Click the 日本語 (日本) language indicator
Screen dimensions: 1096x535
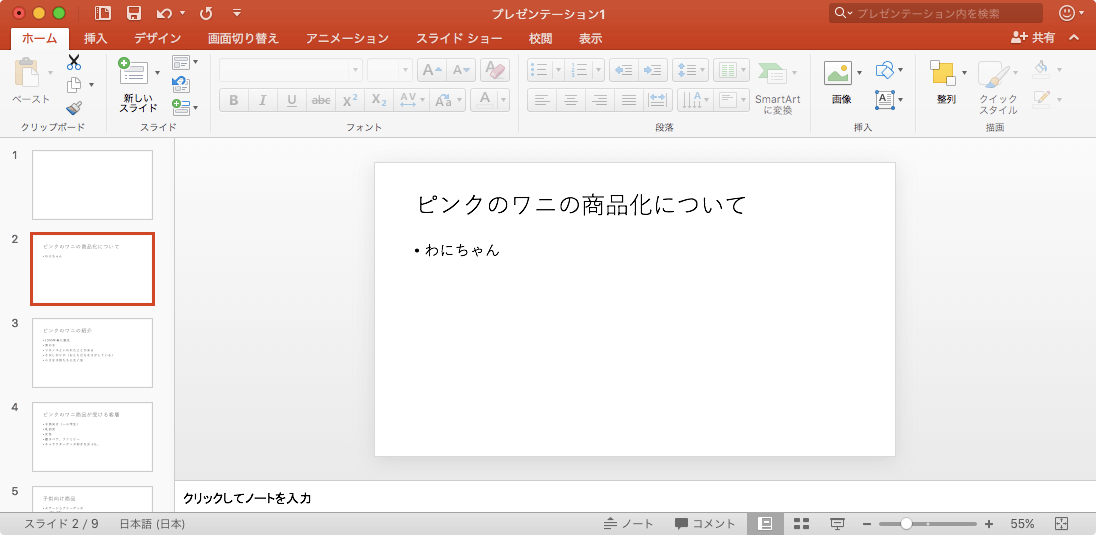click(x=152, y=524)
